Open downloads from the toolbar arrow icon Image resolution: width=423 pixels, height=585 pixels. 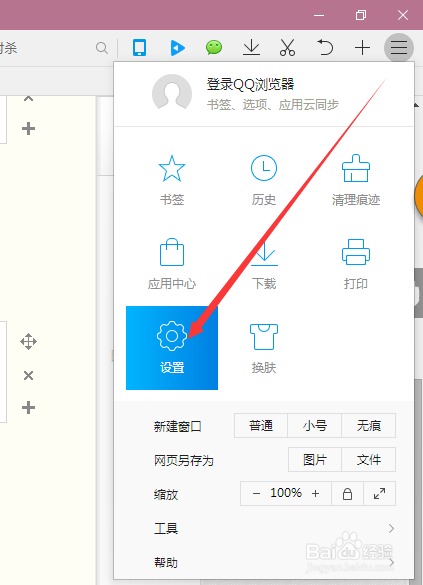pyautogui.click(x=251, y=48)
